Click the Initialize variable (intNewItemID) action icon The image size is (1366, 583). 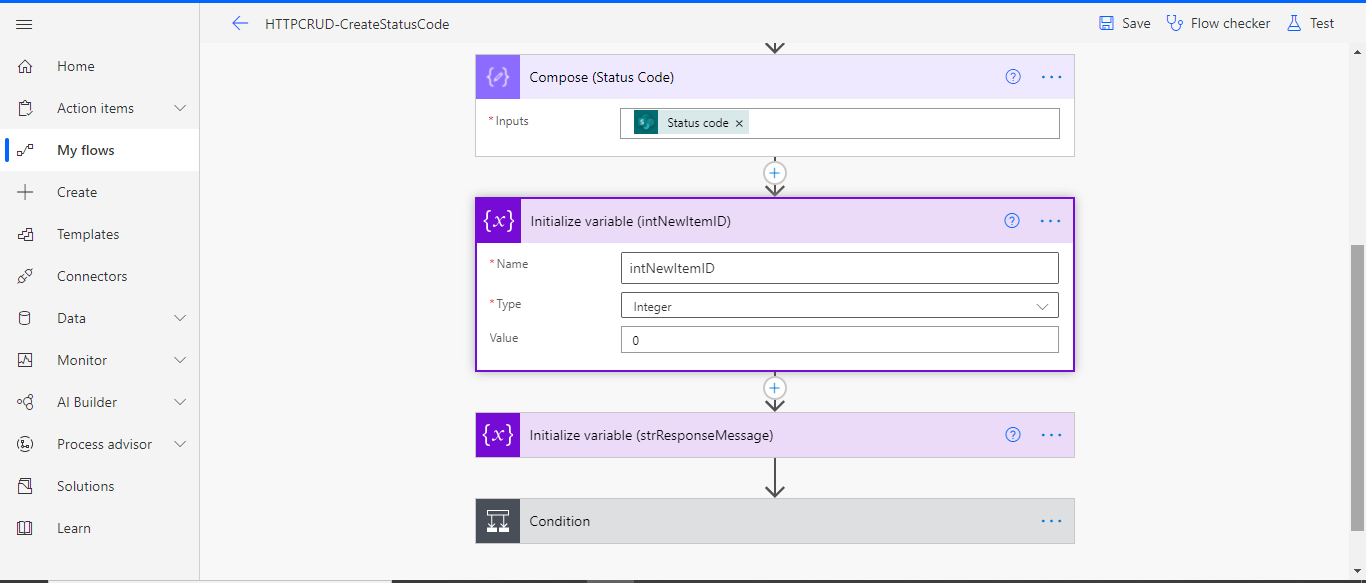click(x=497, y=221)
